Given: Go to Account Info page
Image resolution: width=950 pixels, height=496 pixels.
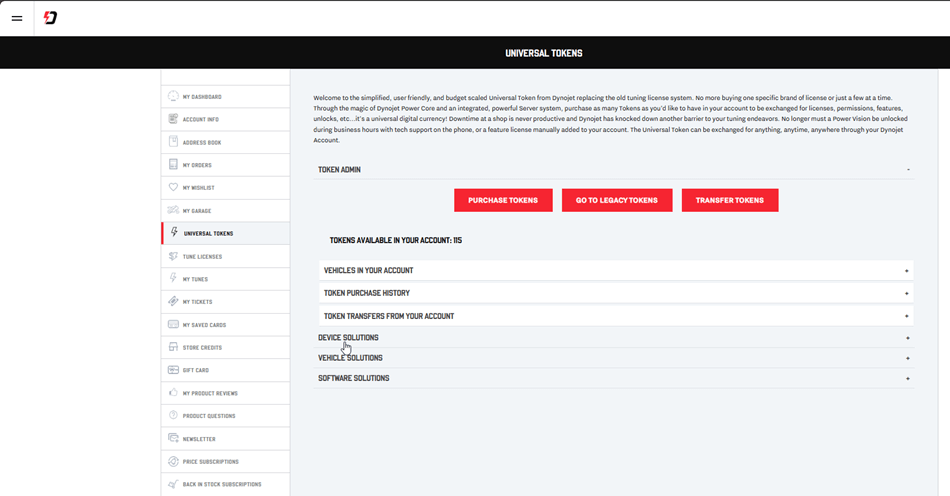Looking at the screenshot, I should (225, 119).
